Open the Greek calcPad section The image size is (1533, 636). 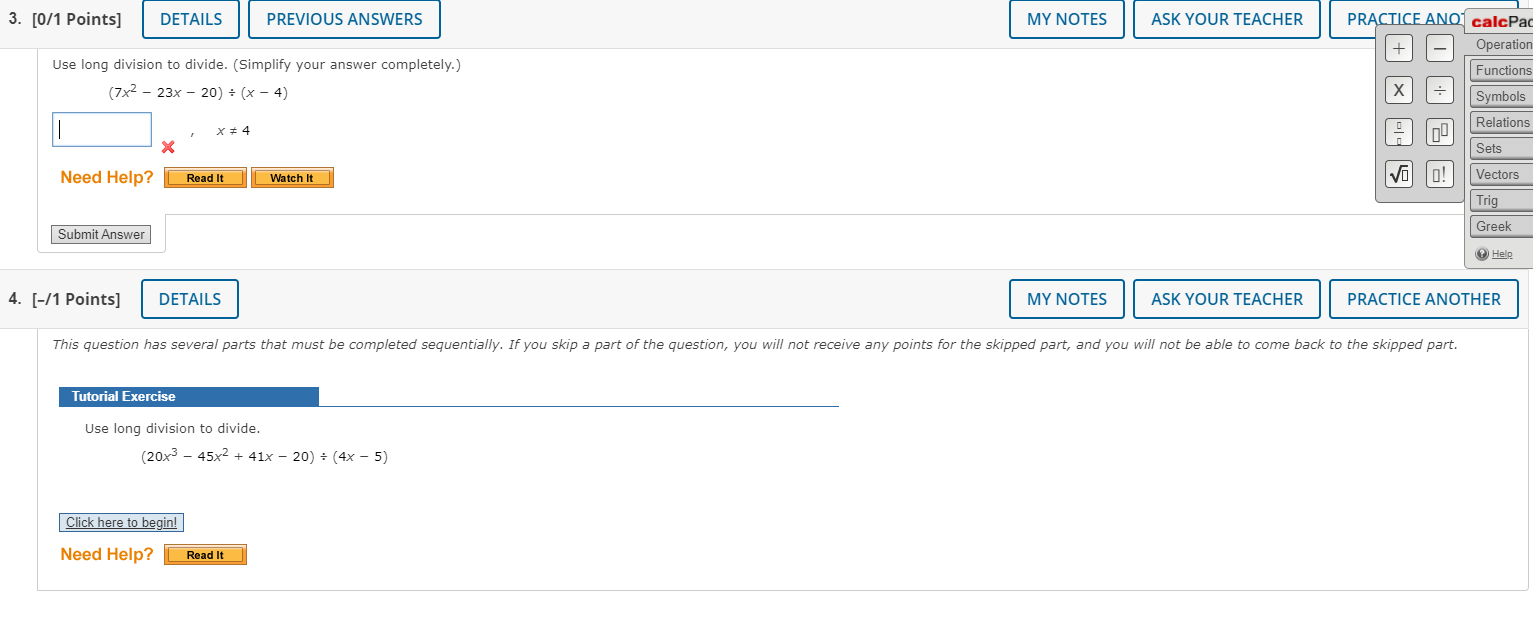pyautogui.click(x=1501, y=226)
